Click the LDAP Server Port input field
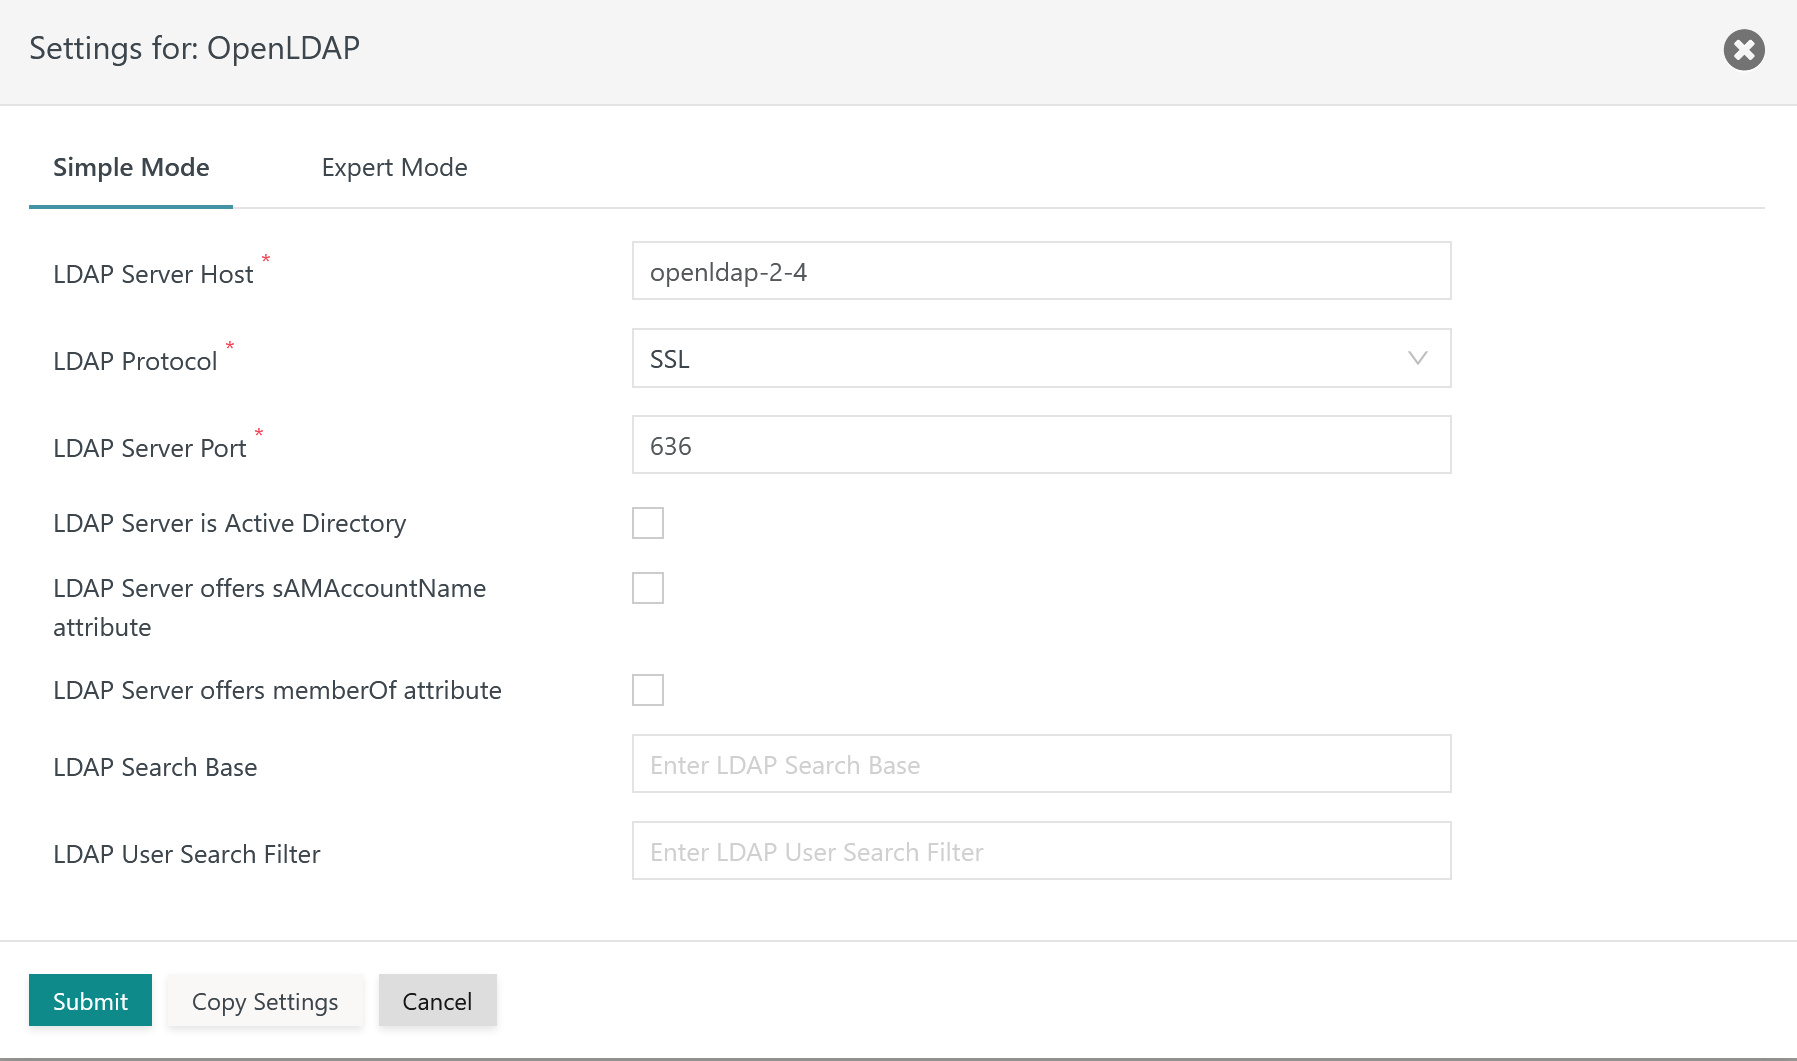 (1041, 445)
